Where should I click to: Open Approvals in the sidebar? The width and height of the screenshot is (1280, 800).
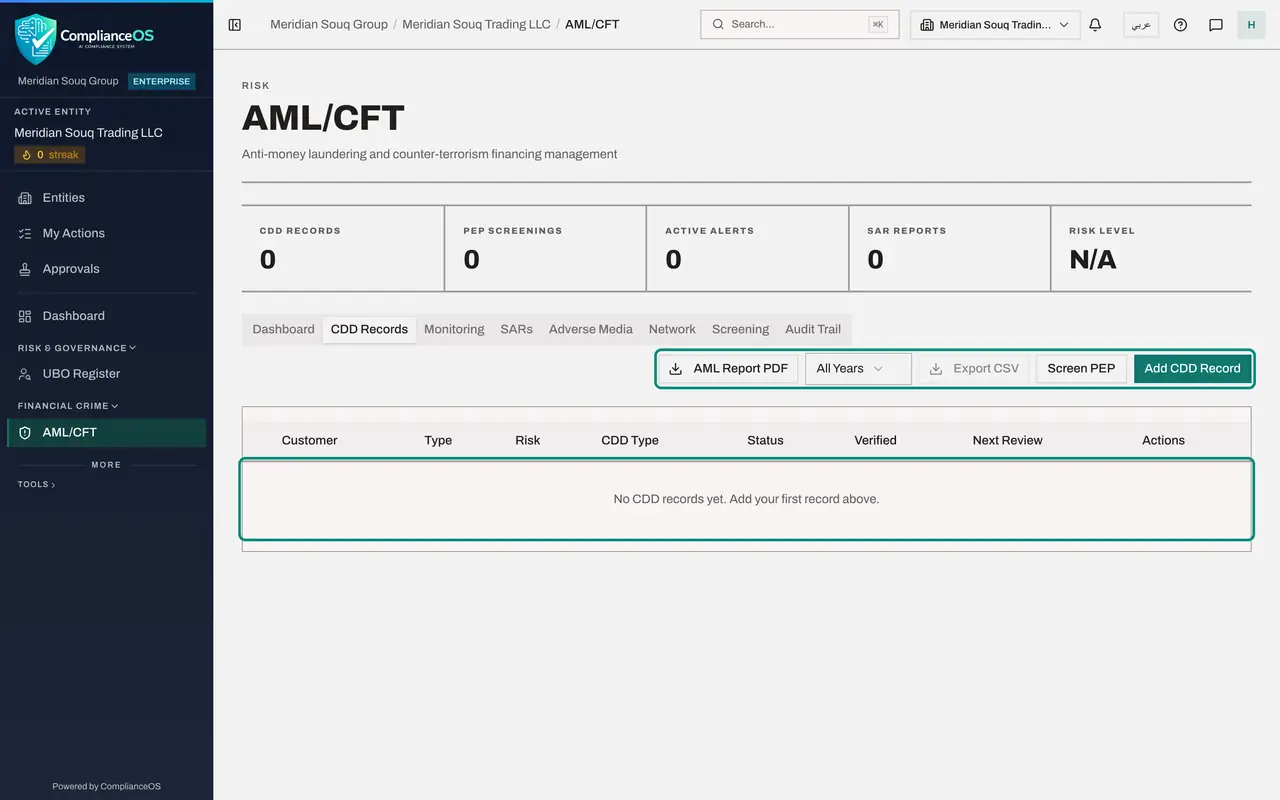coord(106,269)
